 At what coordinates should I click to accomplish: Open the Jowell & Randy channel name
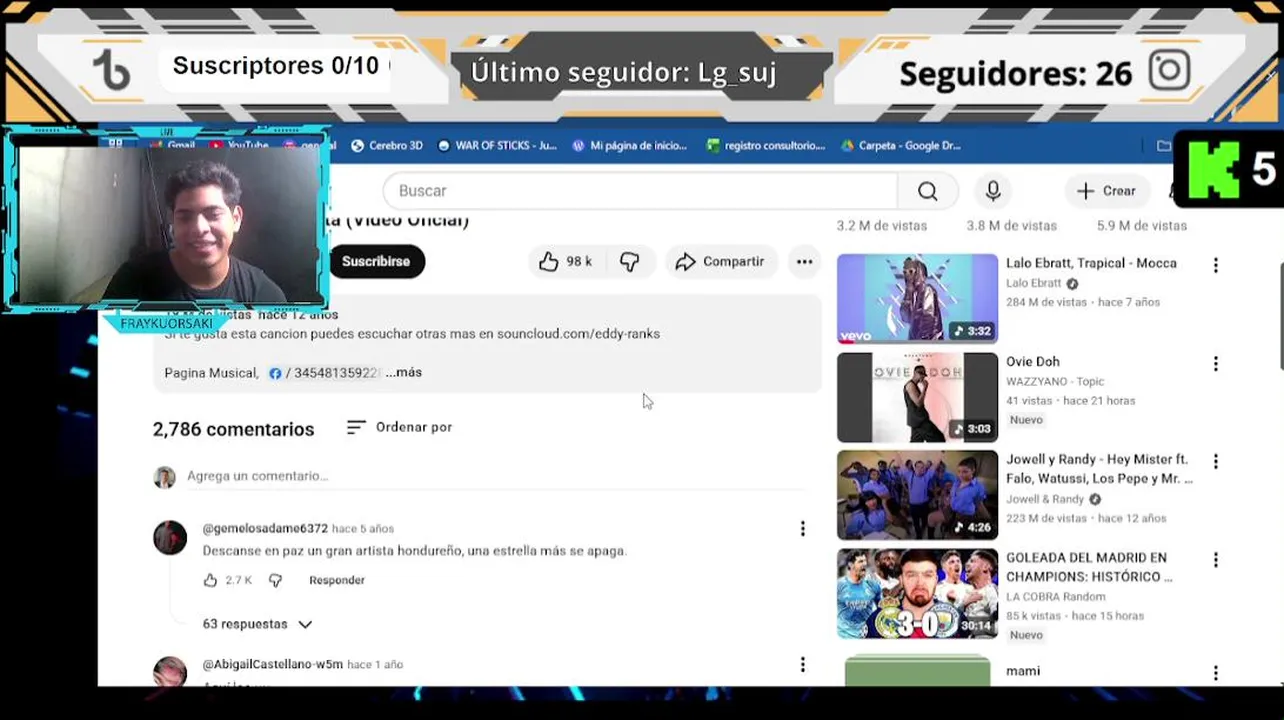[1045, 499]
